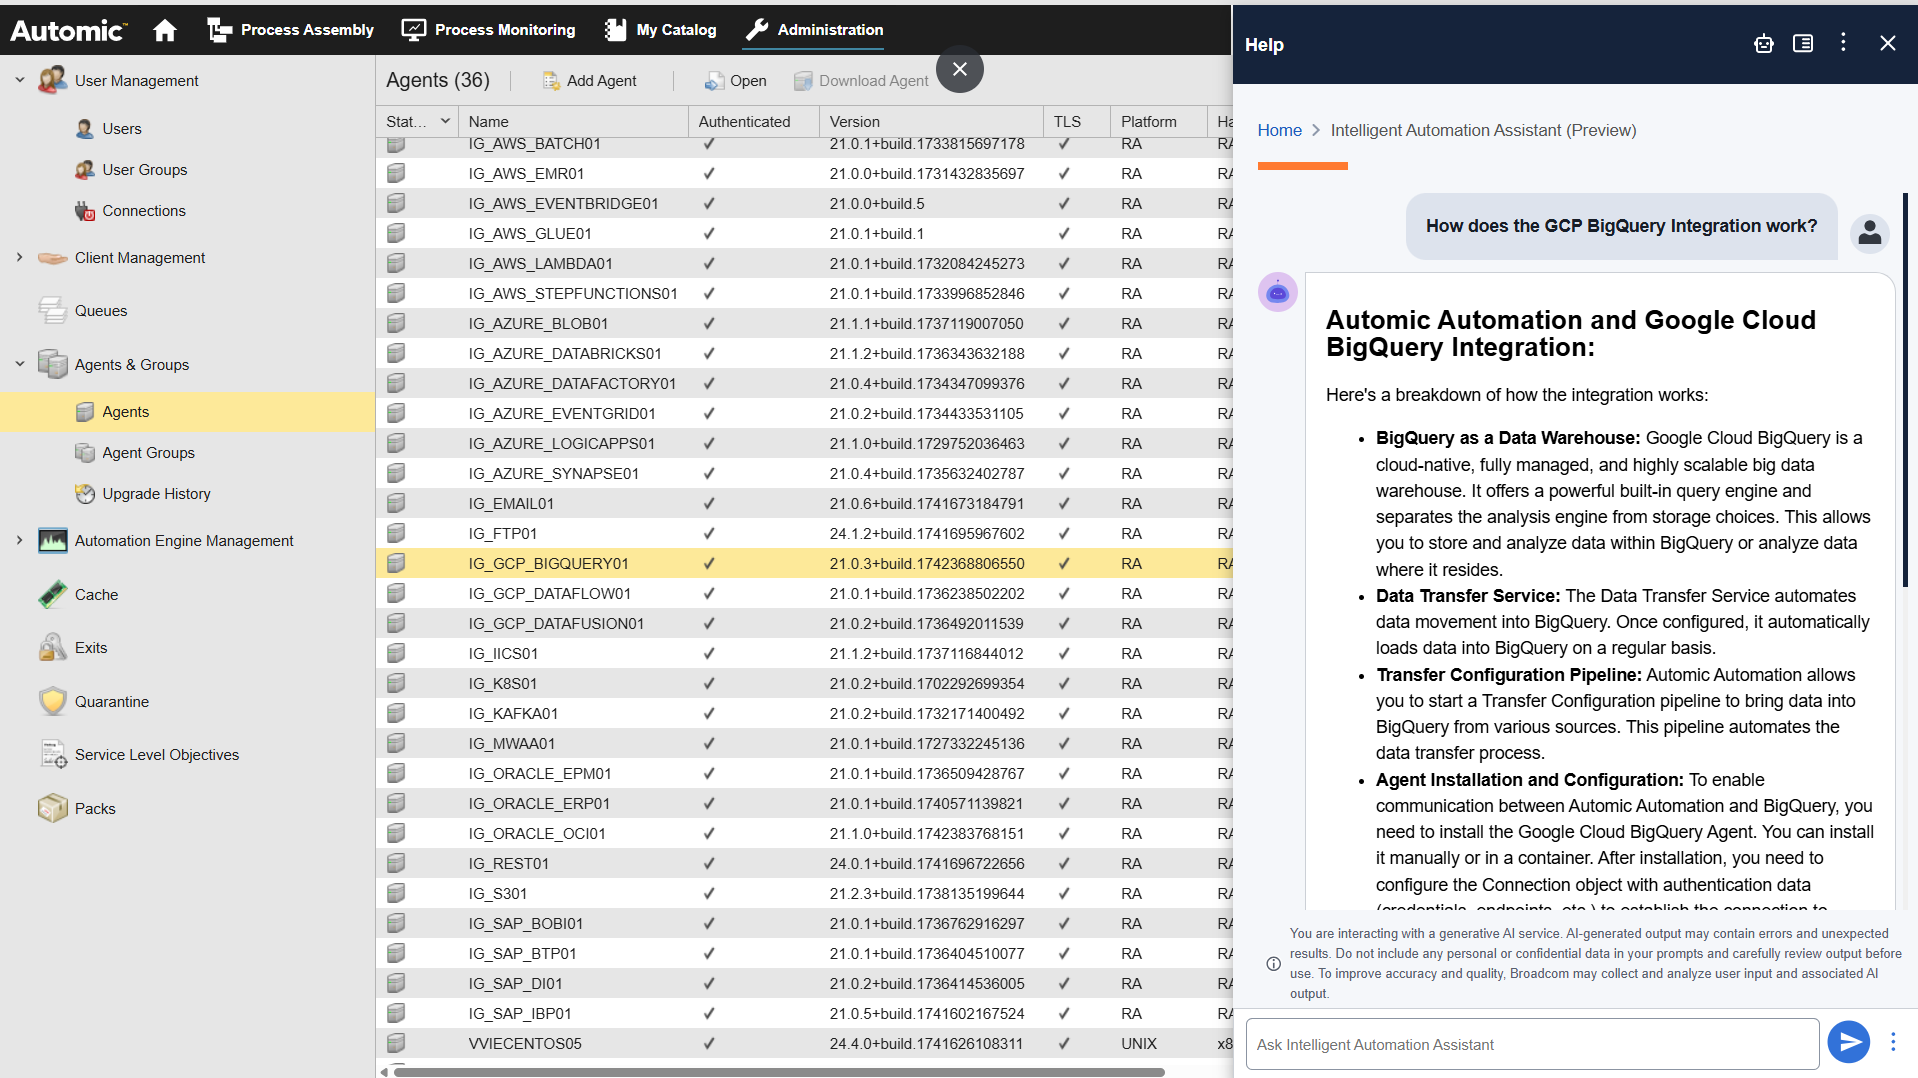Open Help panel three-dot menu
The width and height of the screenshot is (1918, 1078).
[x=1843, y=43]
